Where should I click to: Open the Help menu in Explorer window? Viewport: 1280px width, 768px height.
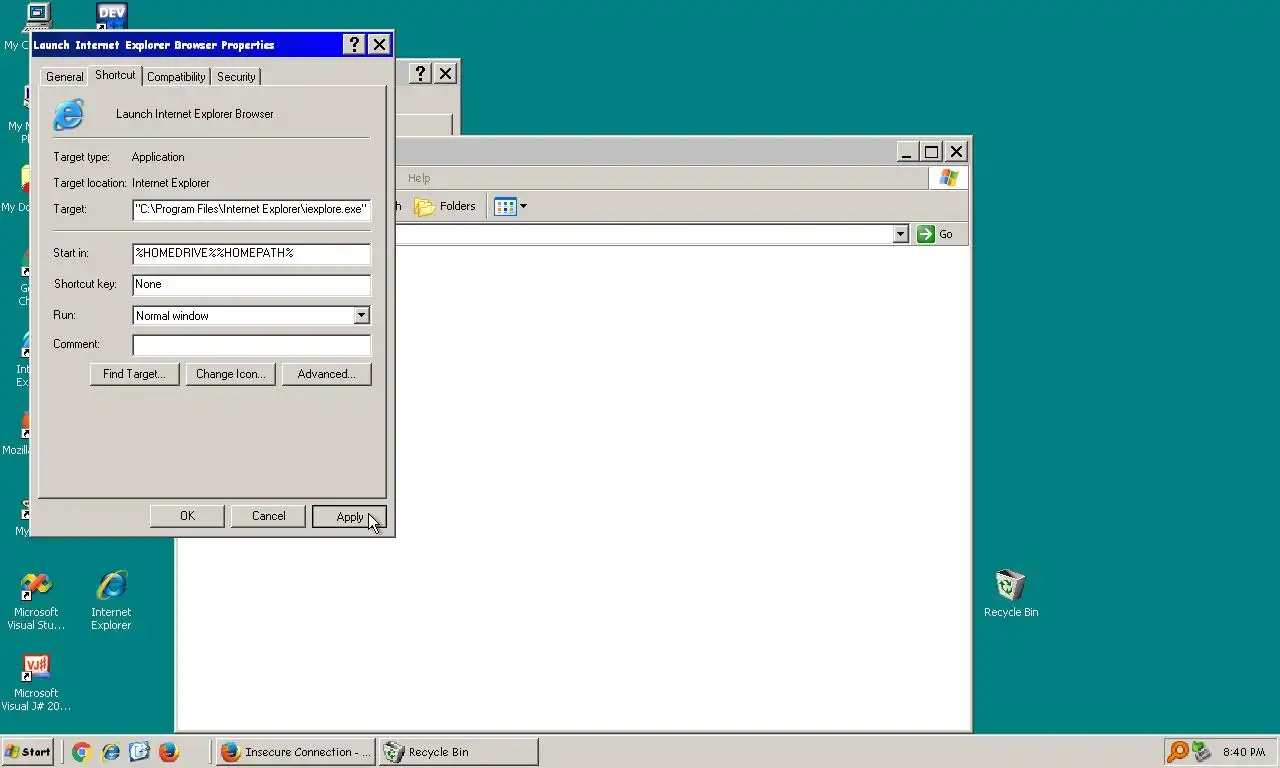(419, 178)
